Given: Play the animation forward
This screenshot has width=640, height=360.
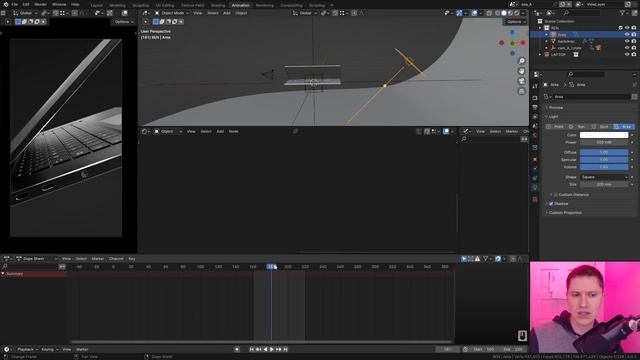Looking at the screenshot, I should [272, 349].
